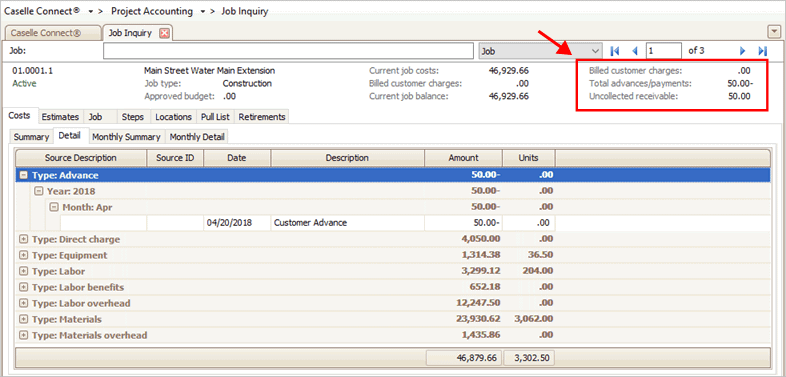Click the 4,050.00 Direct charge amount

[x=481, y=239]
